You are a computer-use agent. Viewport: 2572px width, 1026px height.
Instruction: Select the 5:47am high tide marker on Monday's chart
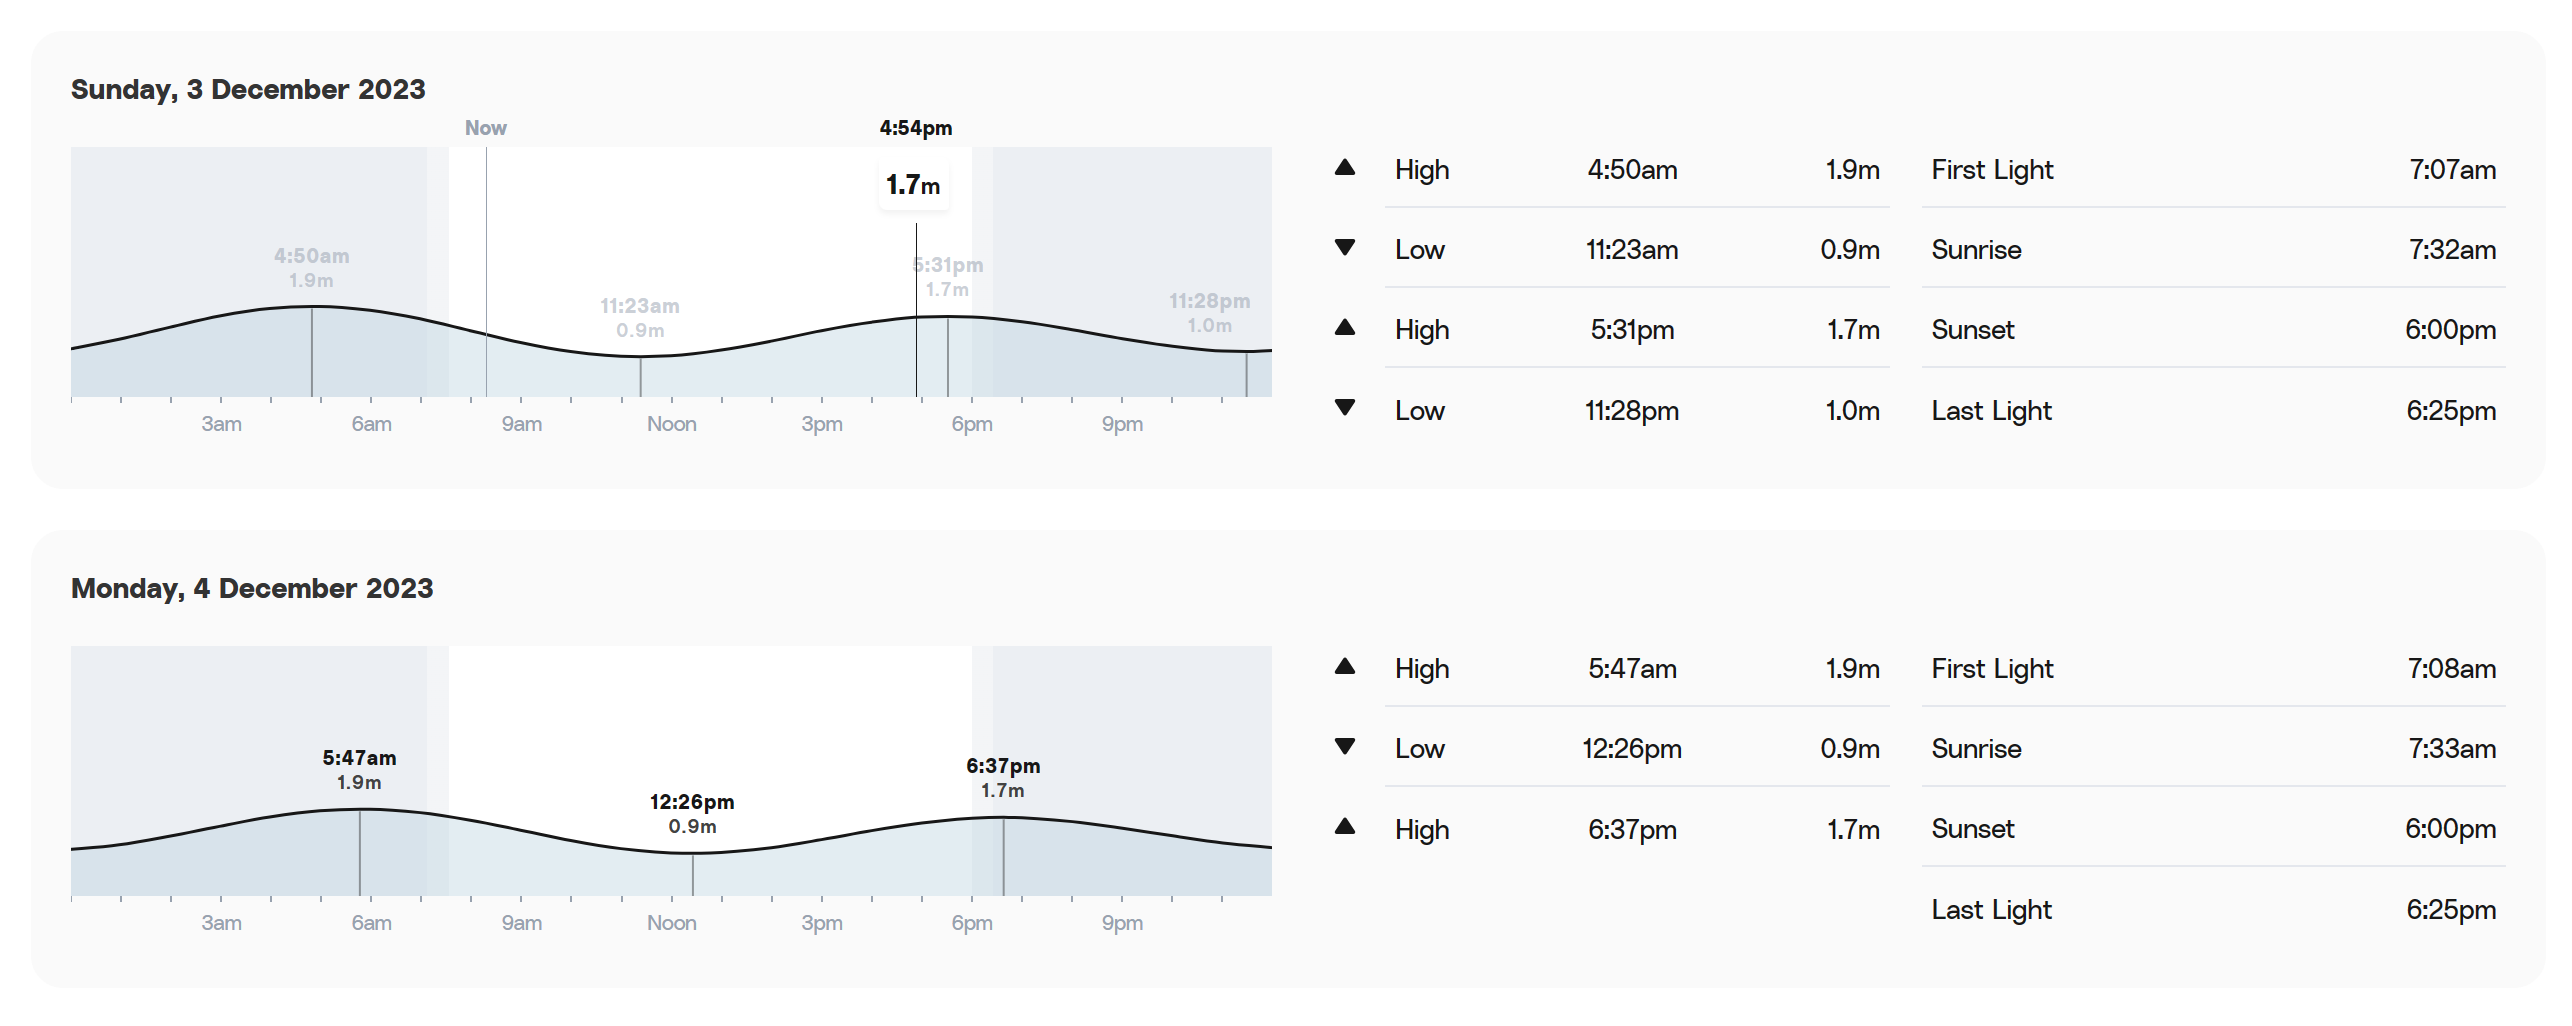[x=359, y=769]
